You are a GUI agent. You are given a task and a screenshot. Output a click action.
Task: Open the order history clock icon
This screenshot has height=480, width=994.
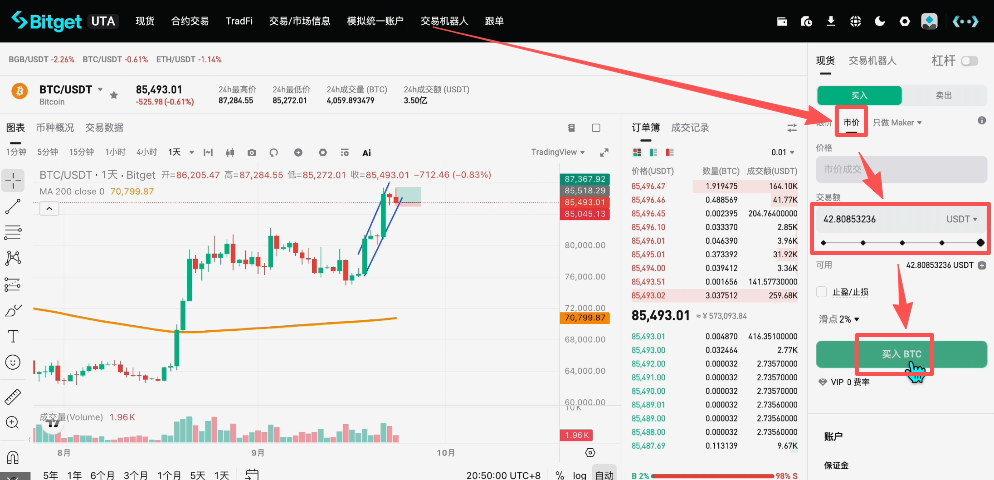pos(806,21)
